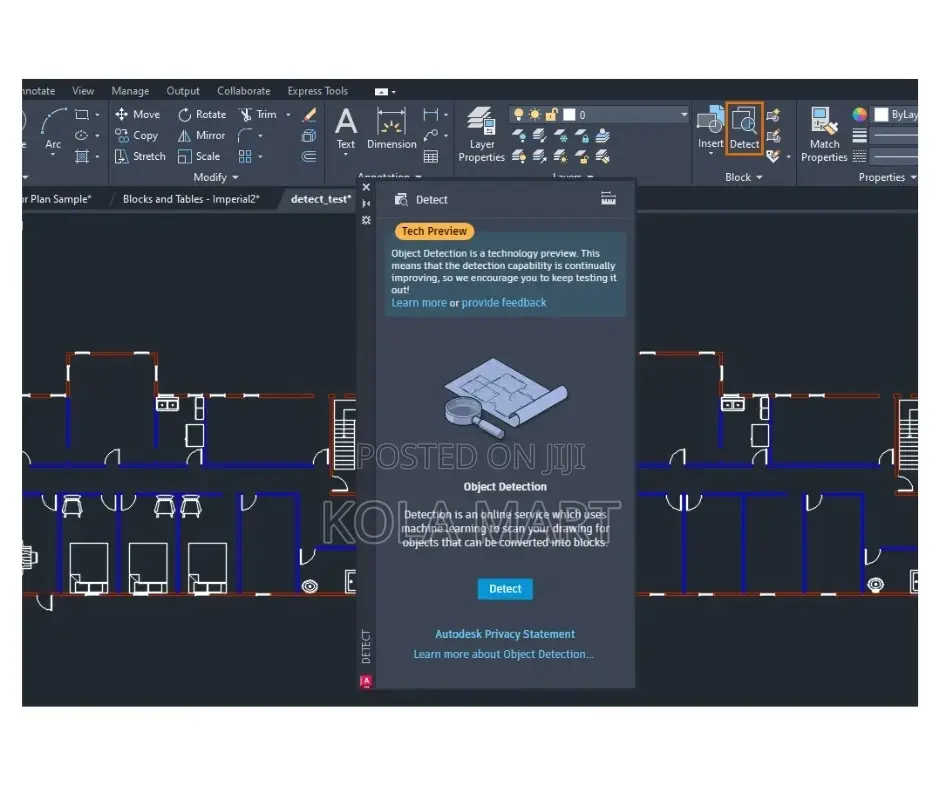Screen dimensions: 940x788
Task: Click layer 0 white color swatch
Action: (x=569, y=114)
